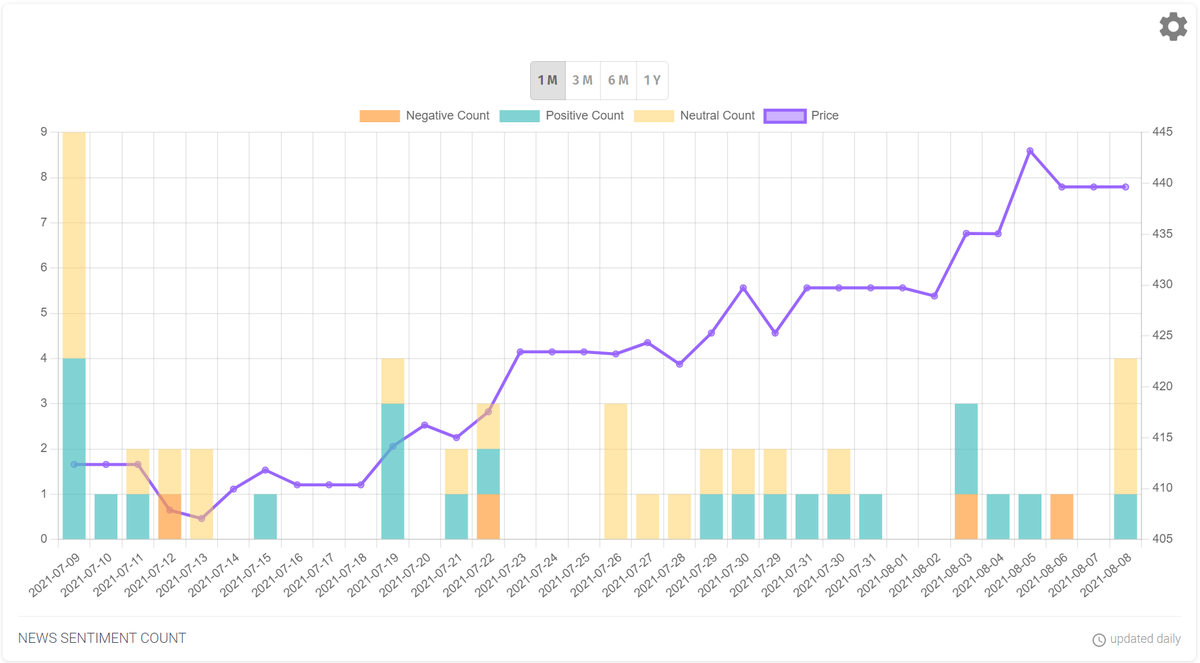This screenshot has width=1200, height=663.
Task: Click the negative segment of 2021-07-22 bar
Action: [x=488, y=516]
